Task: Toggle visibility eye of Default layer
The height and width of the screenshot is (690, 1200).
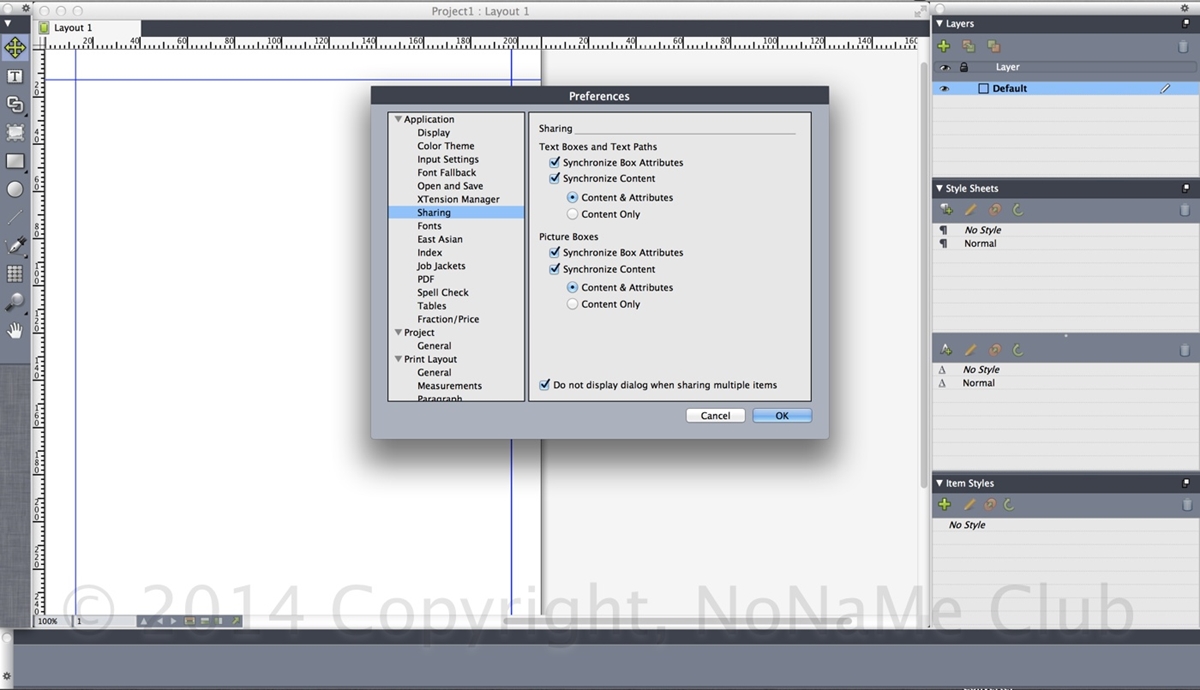Action: (943, 89)
